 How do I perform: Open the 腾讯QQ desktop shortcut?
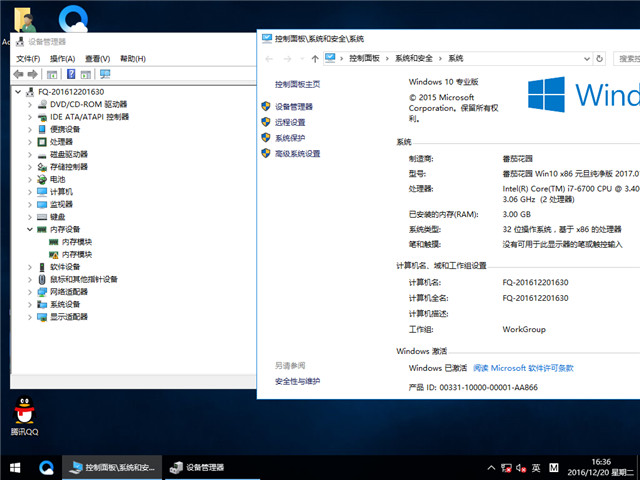click(x=24, y=416)
